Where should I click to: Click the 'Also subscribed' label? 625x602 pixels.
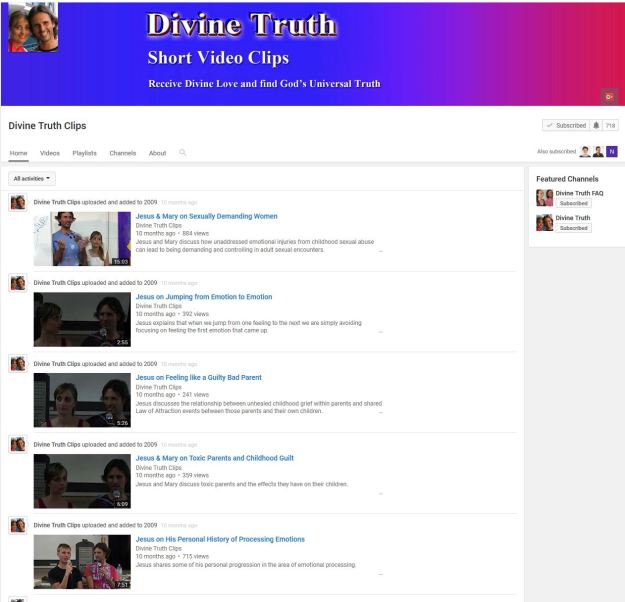(x=556, y=151)
